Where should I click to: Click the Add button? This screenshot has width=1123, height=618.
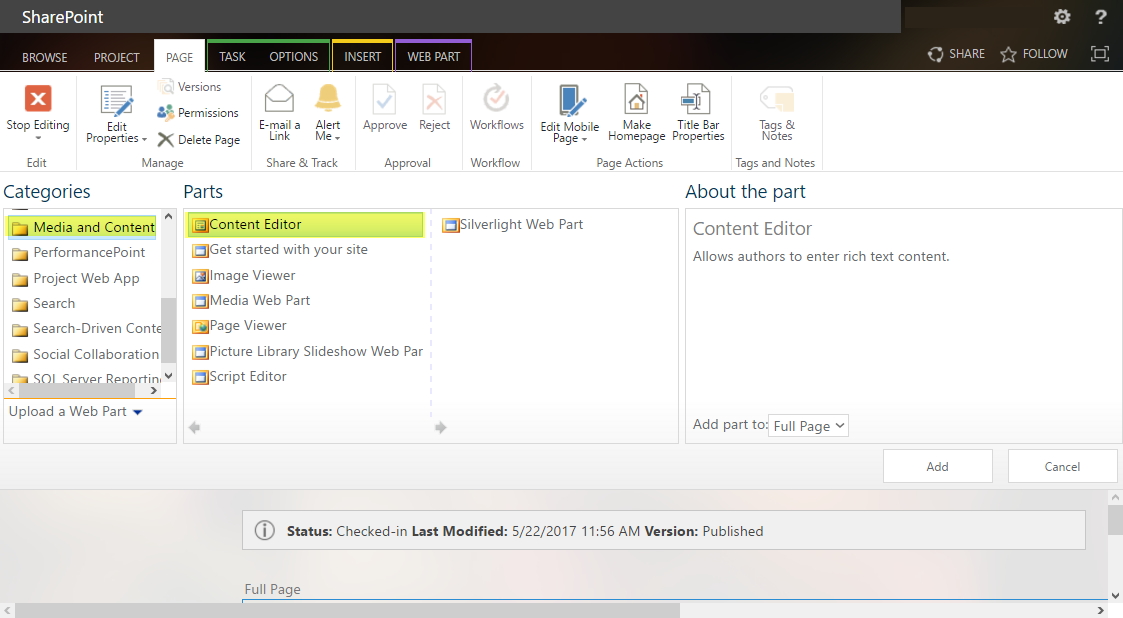coord(938,467)
